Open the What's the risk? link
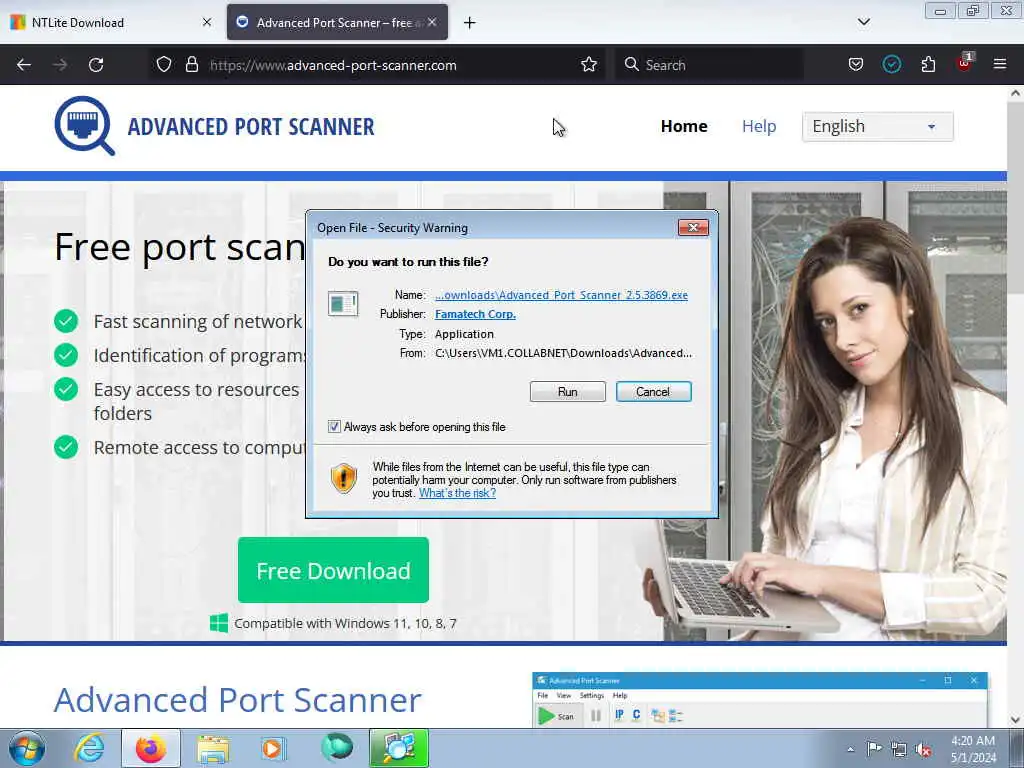 (457, 493)
